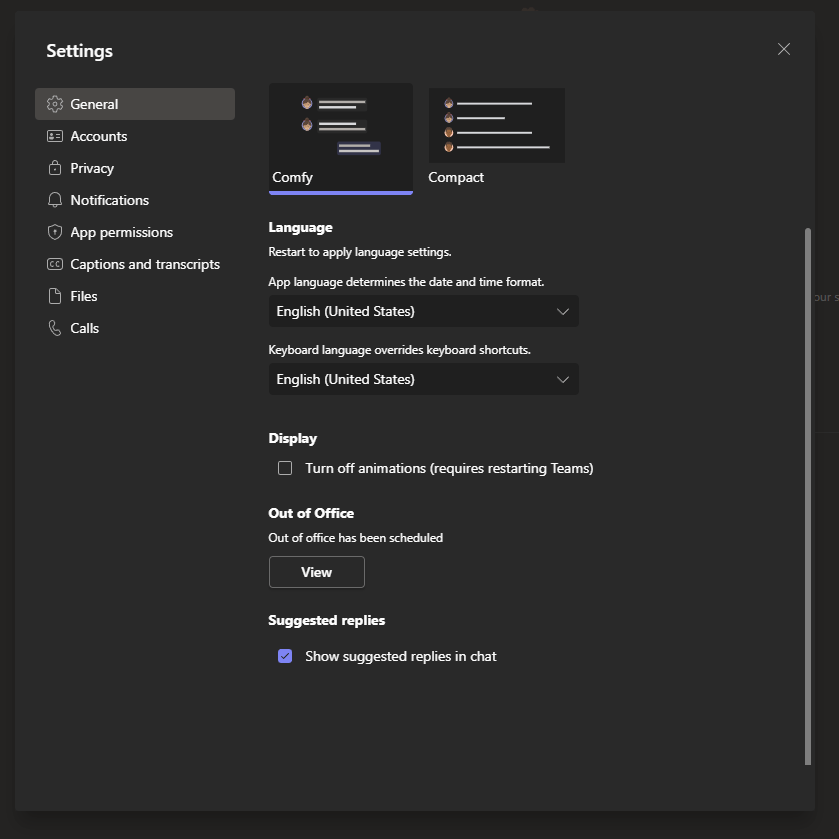Screen dimensions: 839x839
Task: Click the Accounts card icon
Action: pyautogui.click(x=55, y=136)
